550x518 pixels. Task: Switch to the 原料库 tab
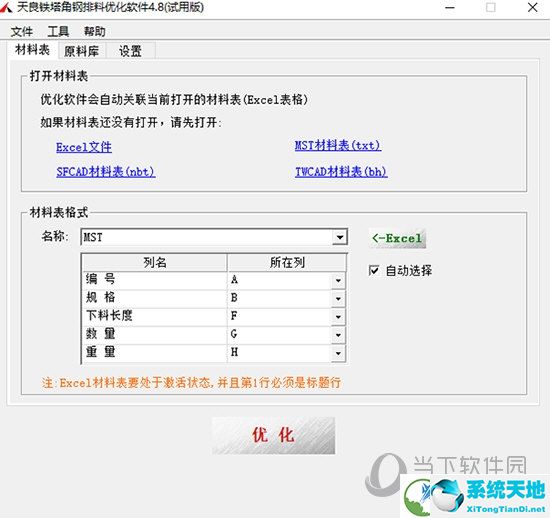pyautogui.click(x=81, y=51)
